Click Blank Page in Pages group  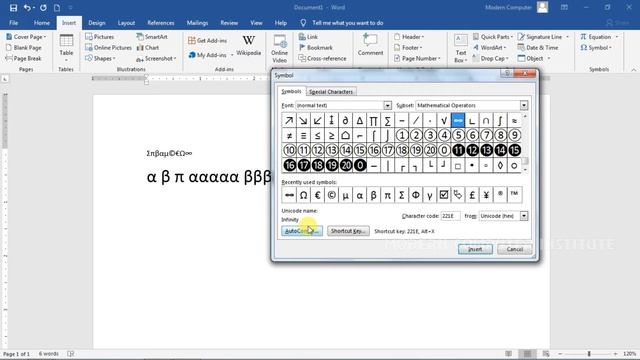(x=24, y=48)
